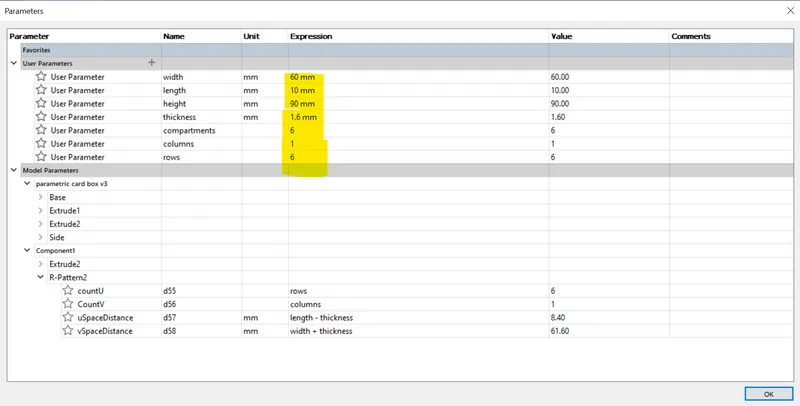The width and height of the screenshot is (800, 406).
Task: Edit the CountV expression 'columns'
Action: coord(418,304)
